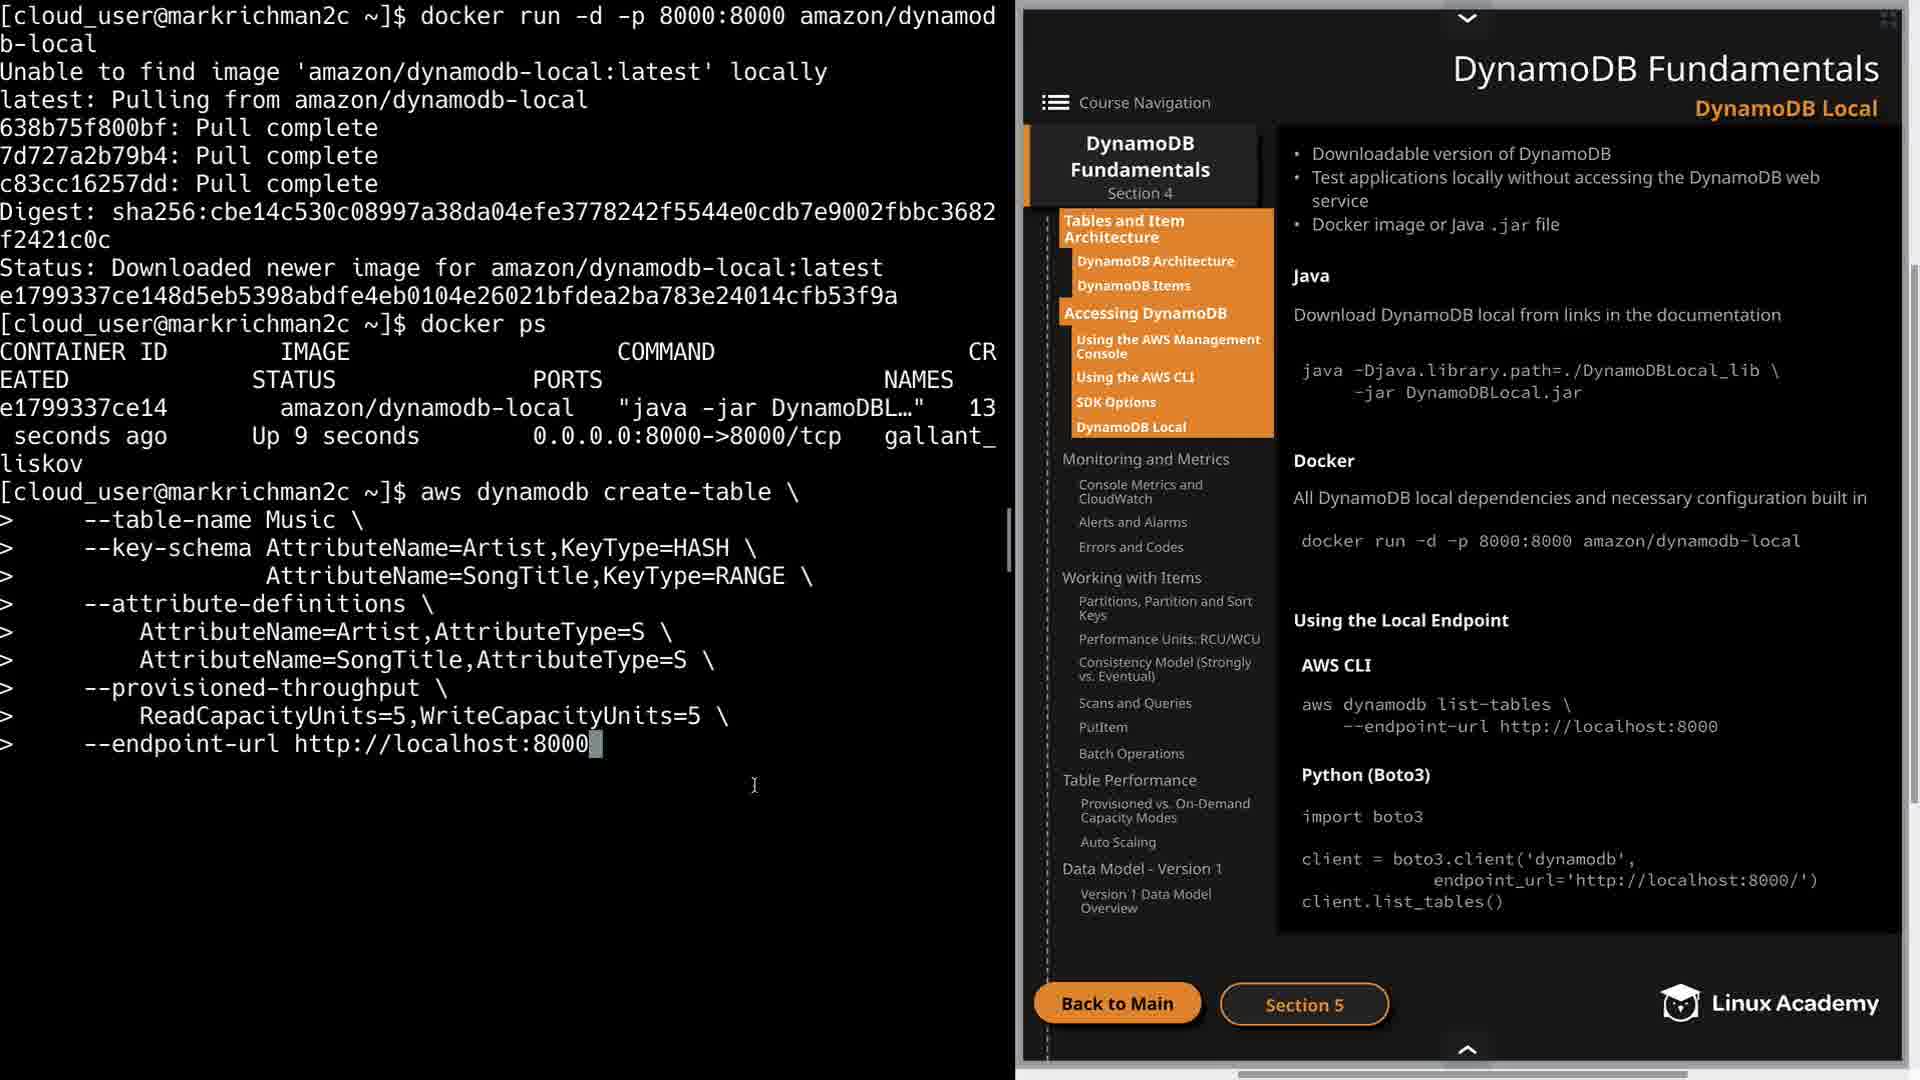Click the horizontal scrollbar at bottom
1920x1080 pixels.
click(1462, 1074)
